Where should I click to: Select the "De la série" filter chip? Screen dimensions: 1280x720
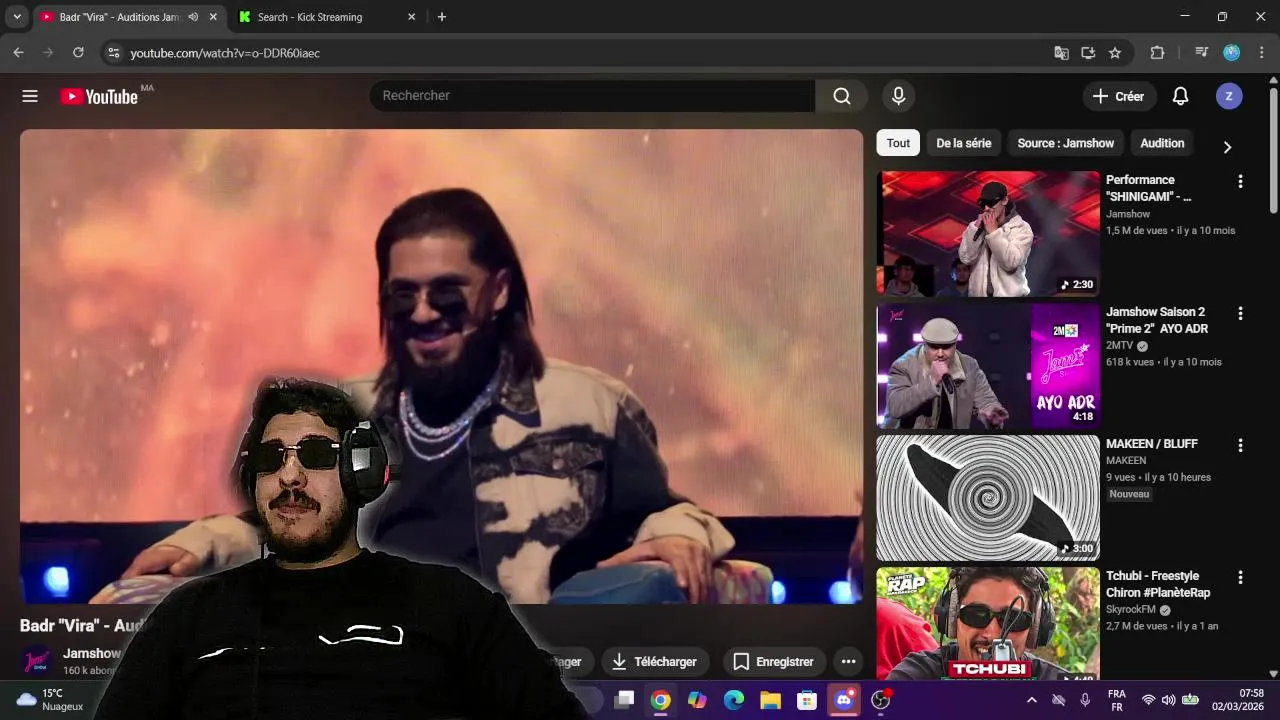[x=964, y=143]
